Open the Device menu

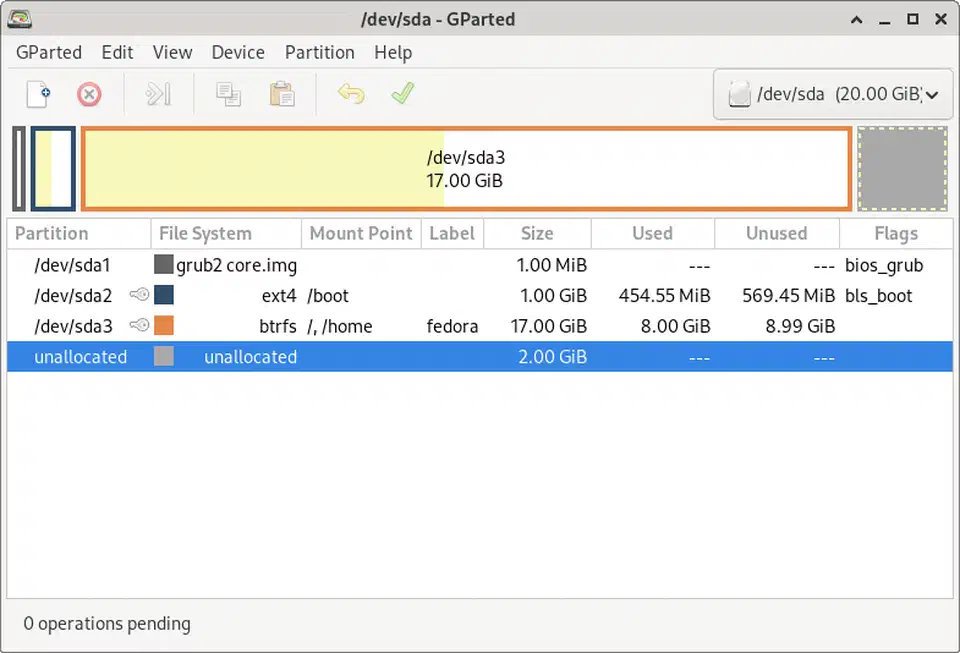(x=237, y=52)
